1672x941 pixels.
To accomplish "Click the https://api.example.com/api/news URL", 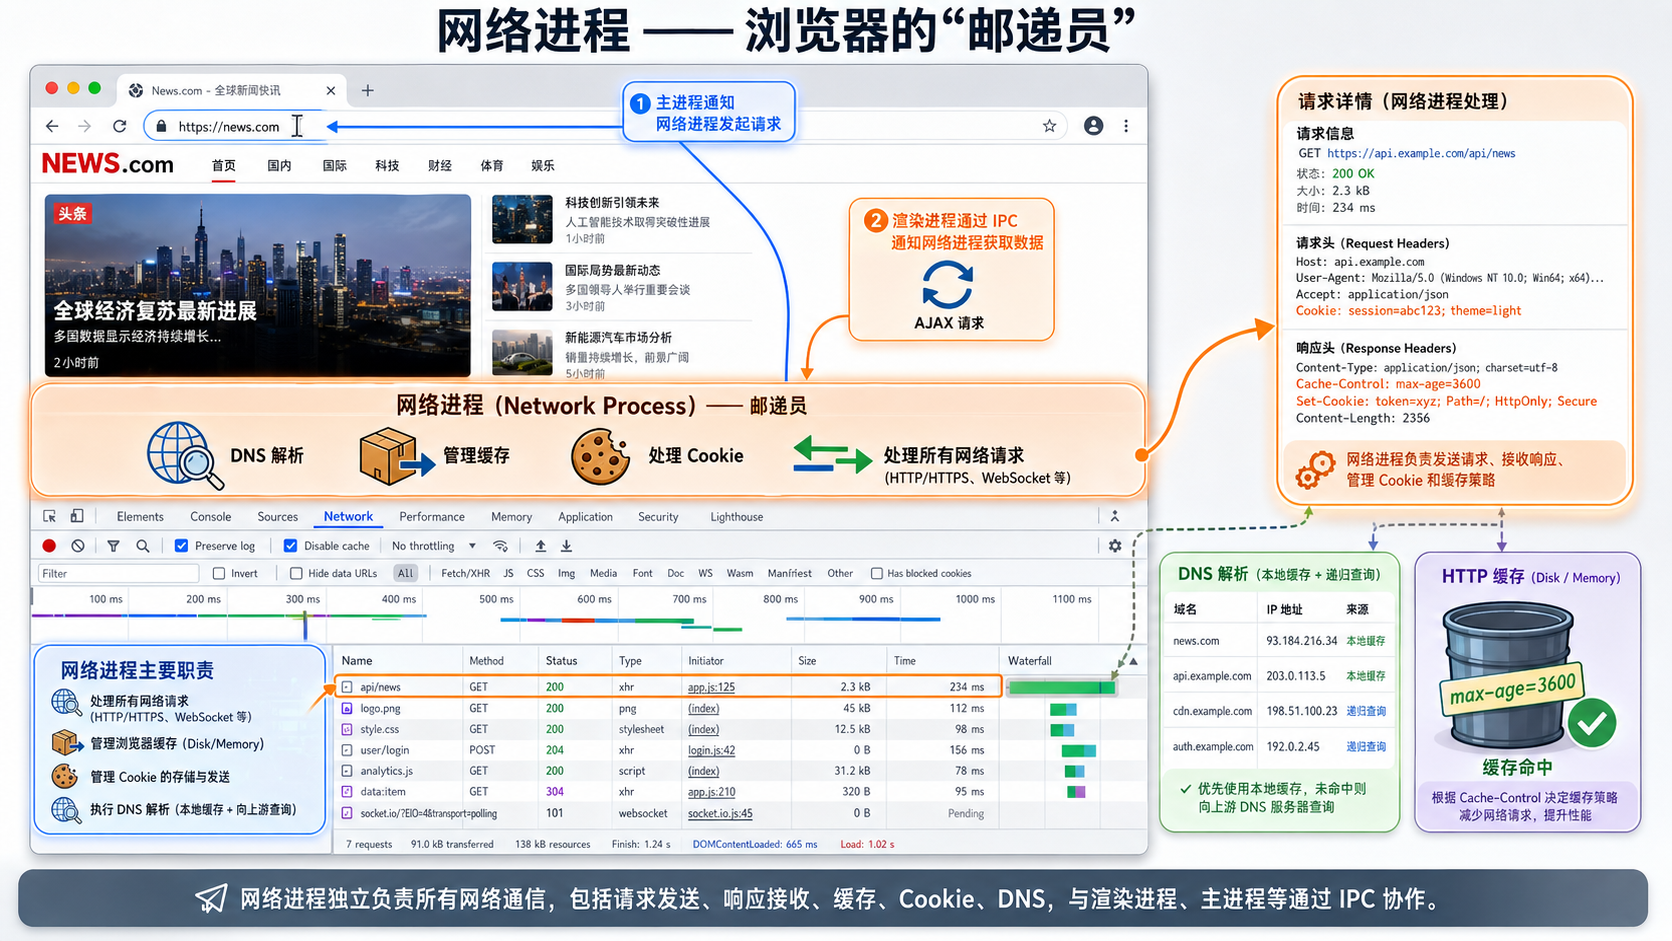I will pyautogui.click(x=1421, y=153).
